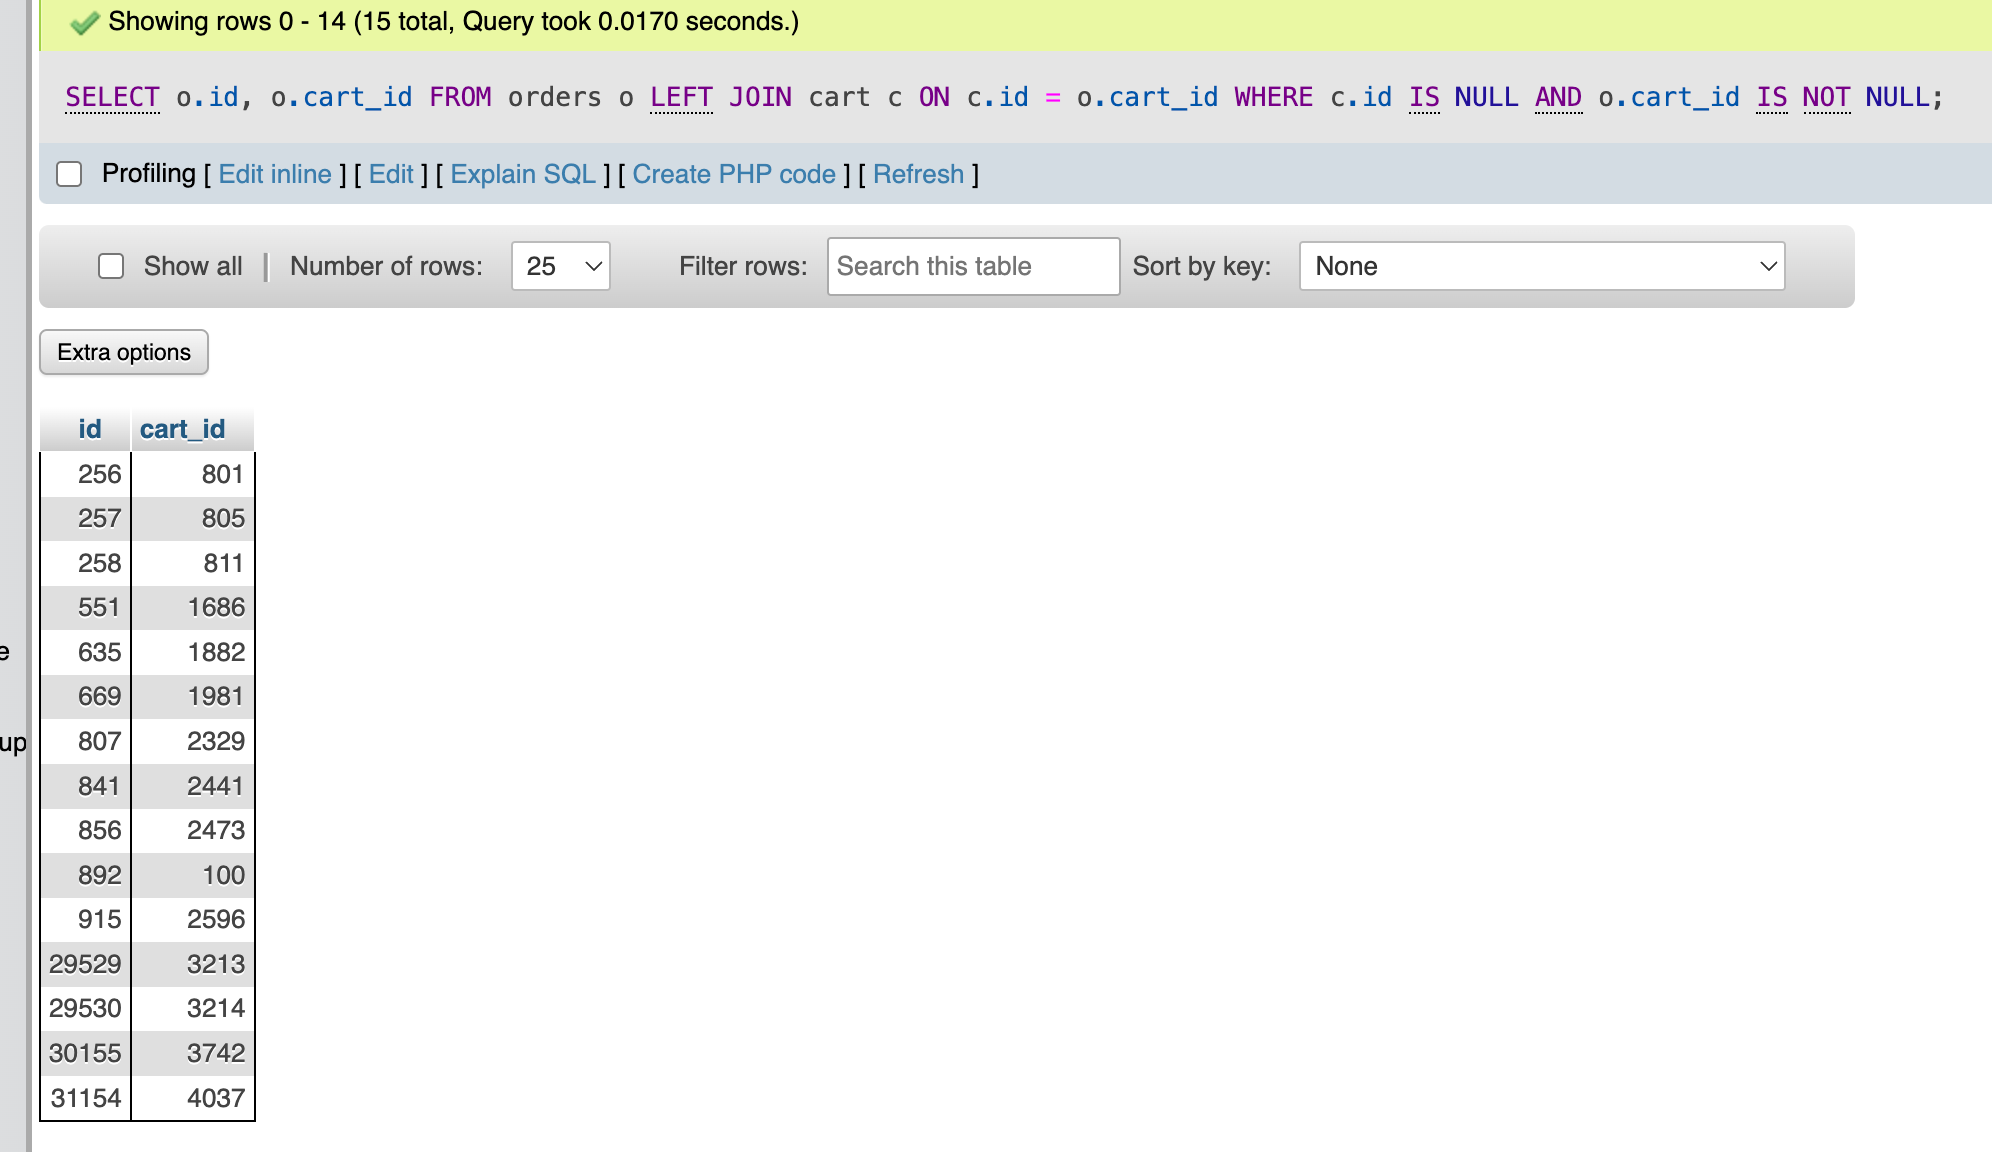Screen dimensions: 1992x1152
Task: Select cart_id cell 811
Action: tap(193, 563)
